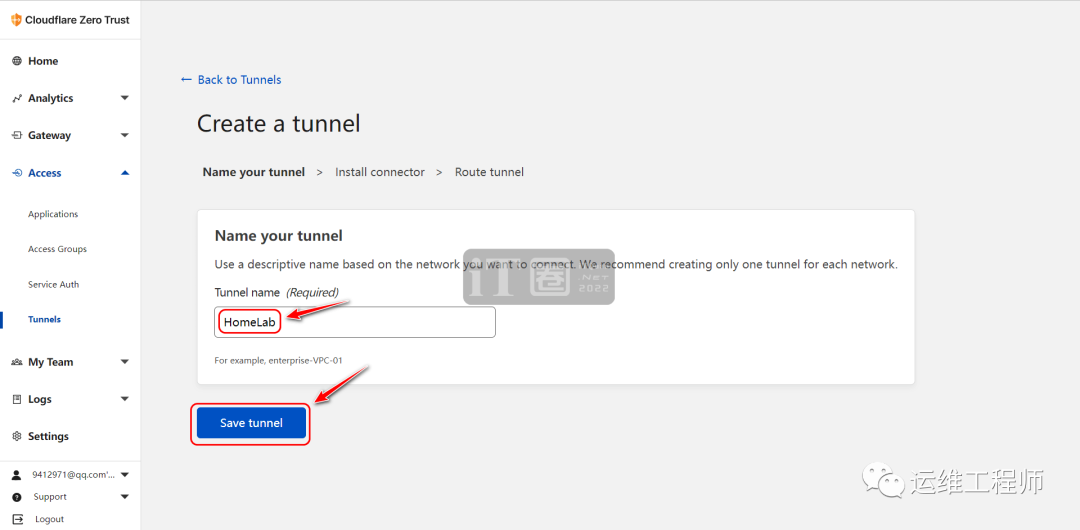This screenshot has height=530, width=1080.
Task: Click the Logout link text
Action: coord(50,519)
